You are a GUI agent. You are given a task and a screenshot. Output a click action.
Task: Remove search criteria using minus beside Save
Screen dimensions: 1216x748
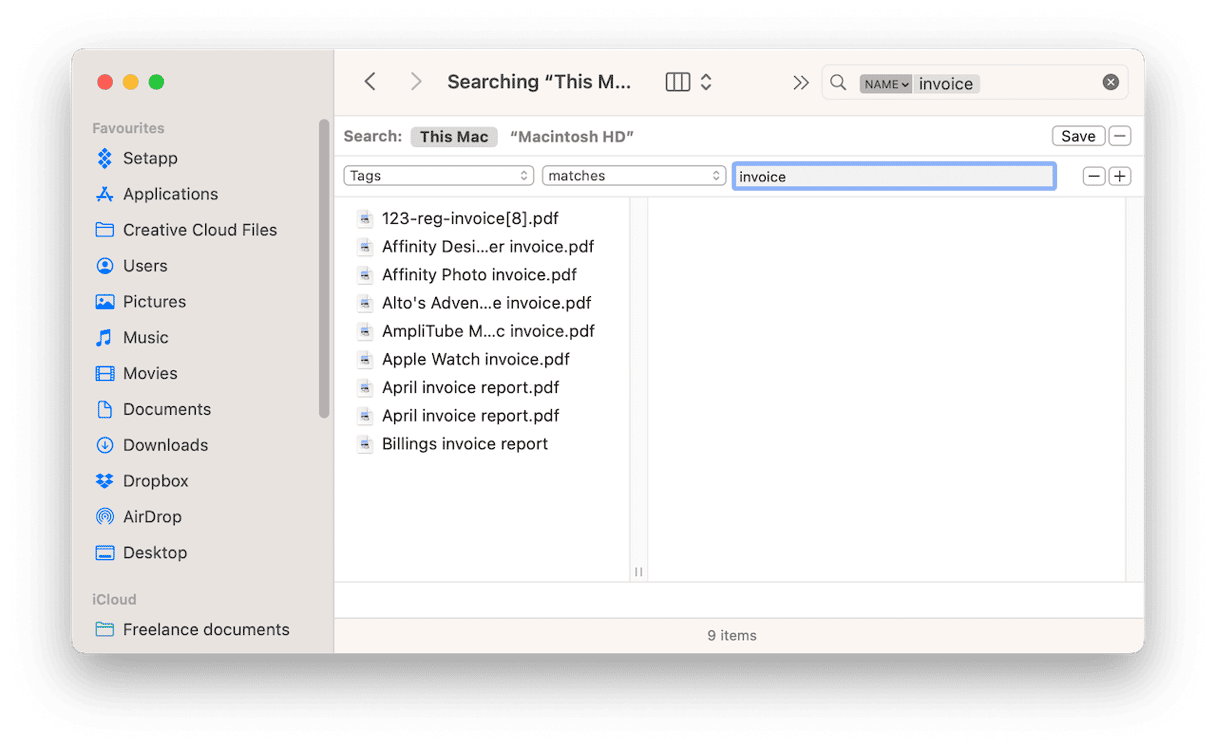[1120, 136]
